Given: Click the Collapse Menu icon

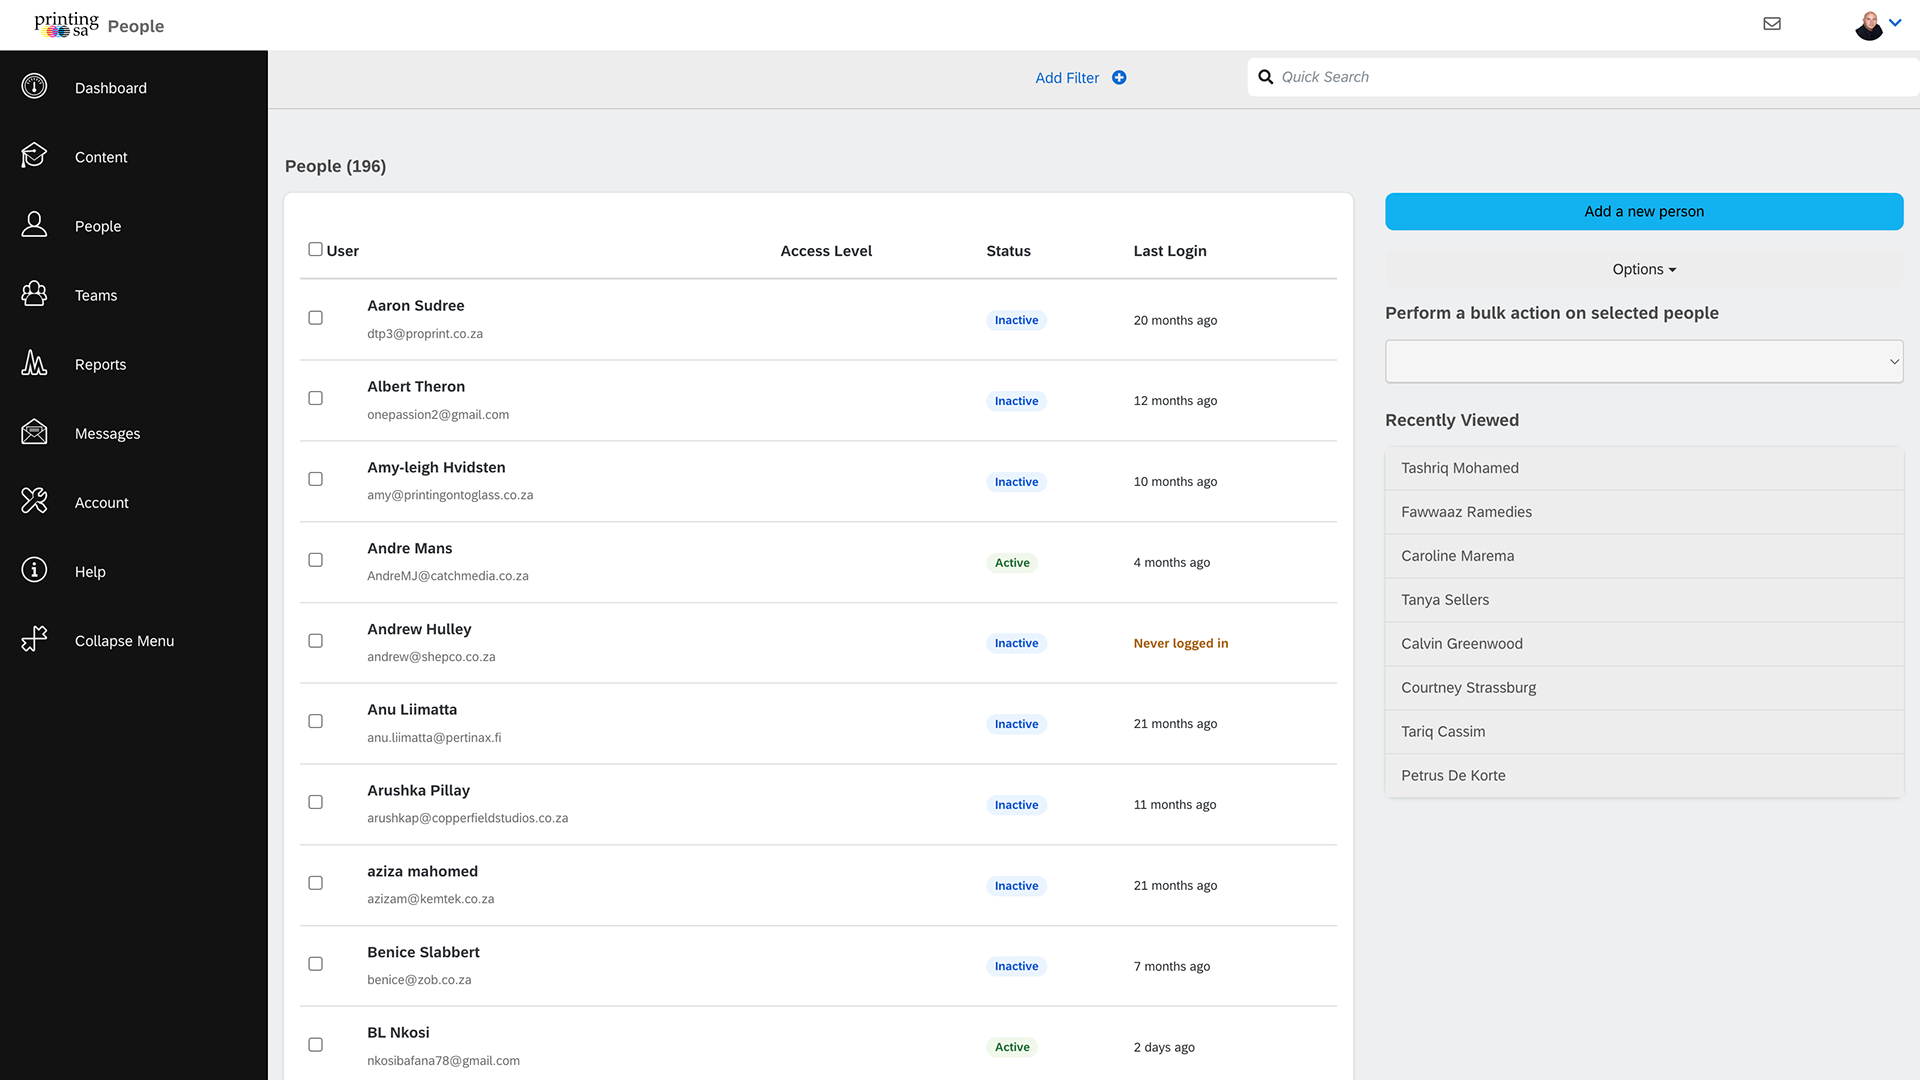Looking at the screenshot, I should pos(34,639).
